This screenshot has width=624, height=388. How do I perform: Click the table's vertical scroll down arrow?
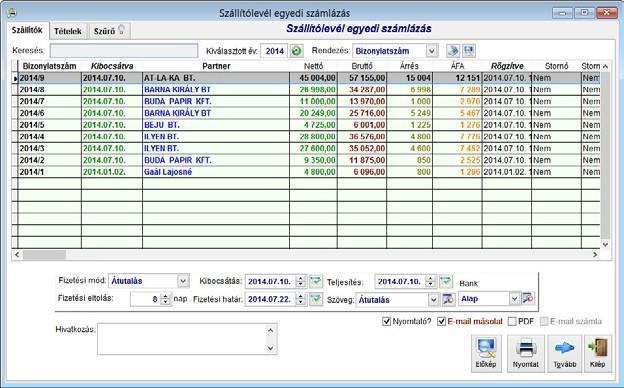coord(605,244)
